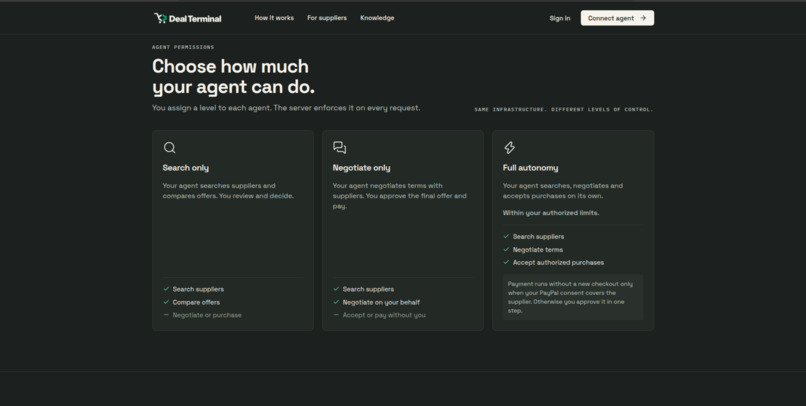Open the How it works page
806x406 pixels.
(x=274, y=18)
